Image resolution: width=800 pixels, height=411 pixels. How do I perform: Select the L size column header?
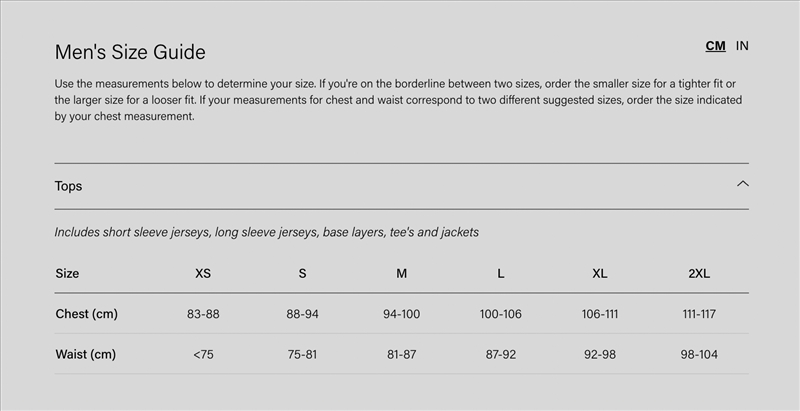pos(500,273)
